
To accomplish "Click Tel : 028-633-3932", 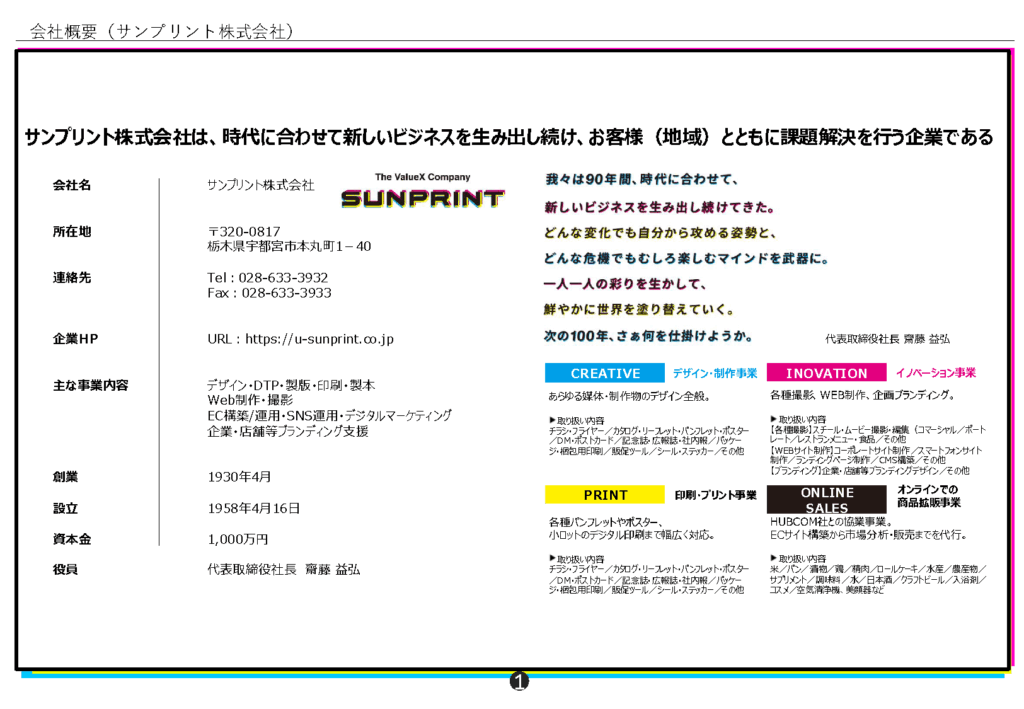I will point(268,278).
